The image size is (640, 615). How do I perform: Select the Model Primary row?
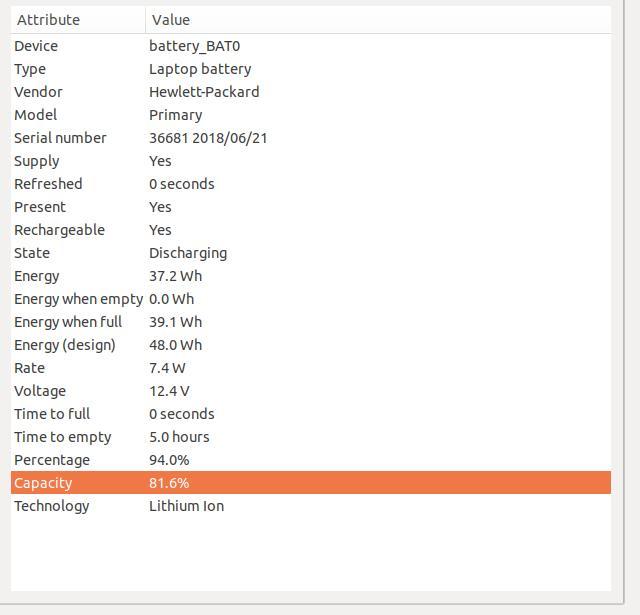pos(311,115)
